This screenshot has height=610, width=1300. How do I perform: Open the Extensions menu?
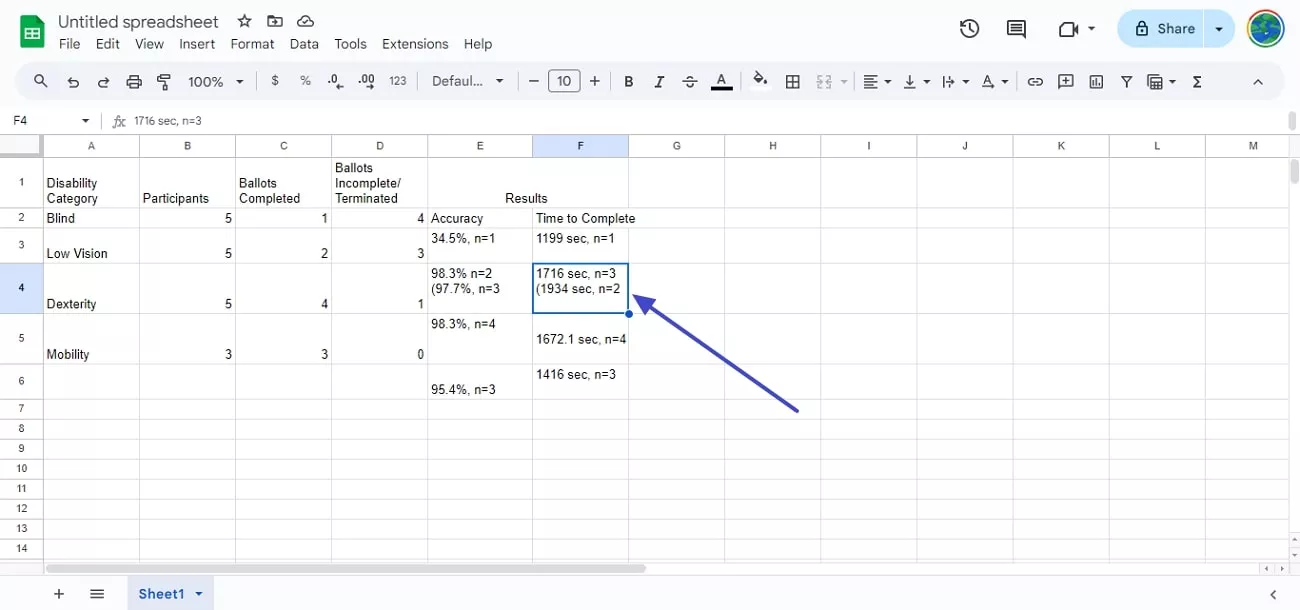415,44
